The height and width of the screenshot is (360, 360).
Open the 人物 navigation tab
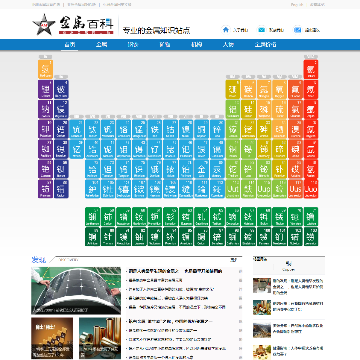click(x=228, y=45)
